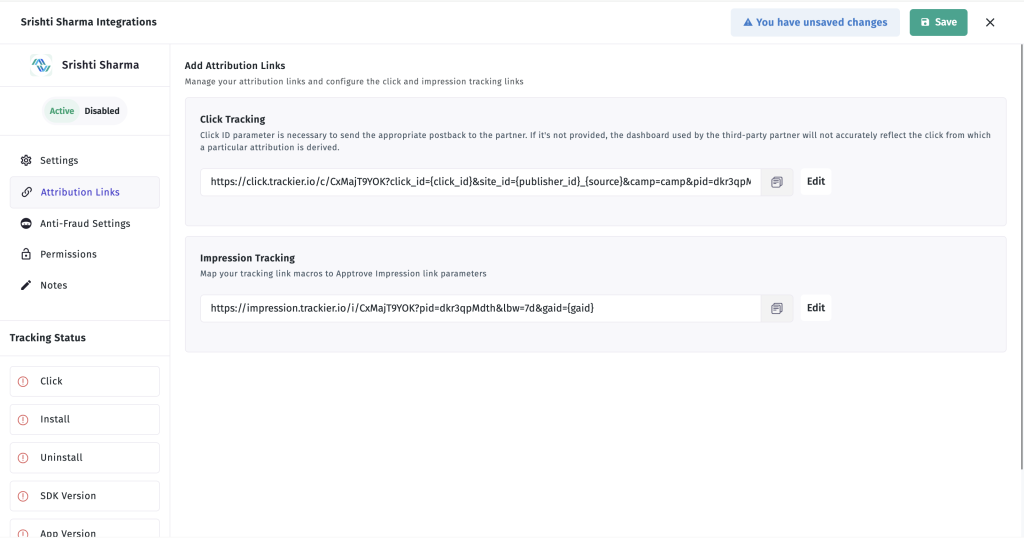Select the Uninstall tracking status row
The height and width of the screenshot is (557, 1024).
coord(85,458)
